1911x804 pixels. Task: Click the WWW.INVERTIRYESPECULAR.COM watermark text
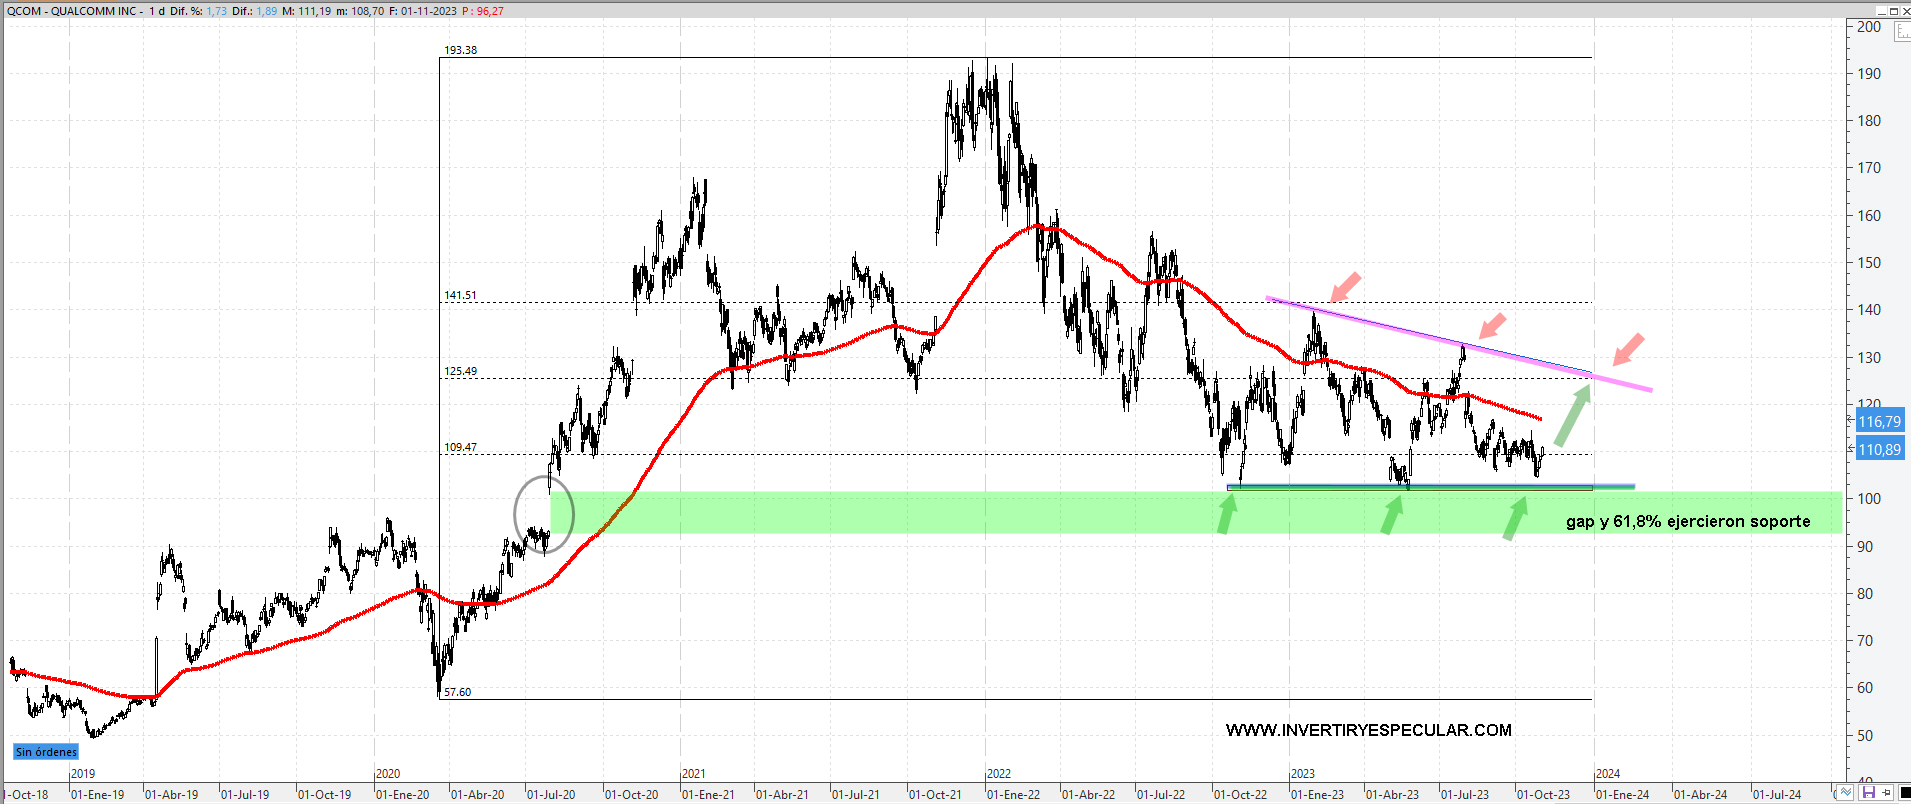click(1368, 730)
